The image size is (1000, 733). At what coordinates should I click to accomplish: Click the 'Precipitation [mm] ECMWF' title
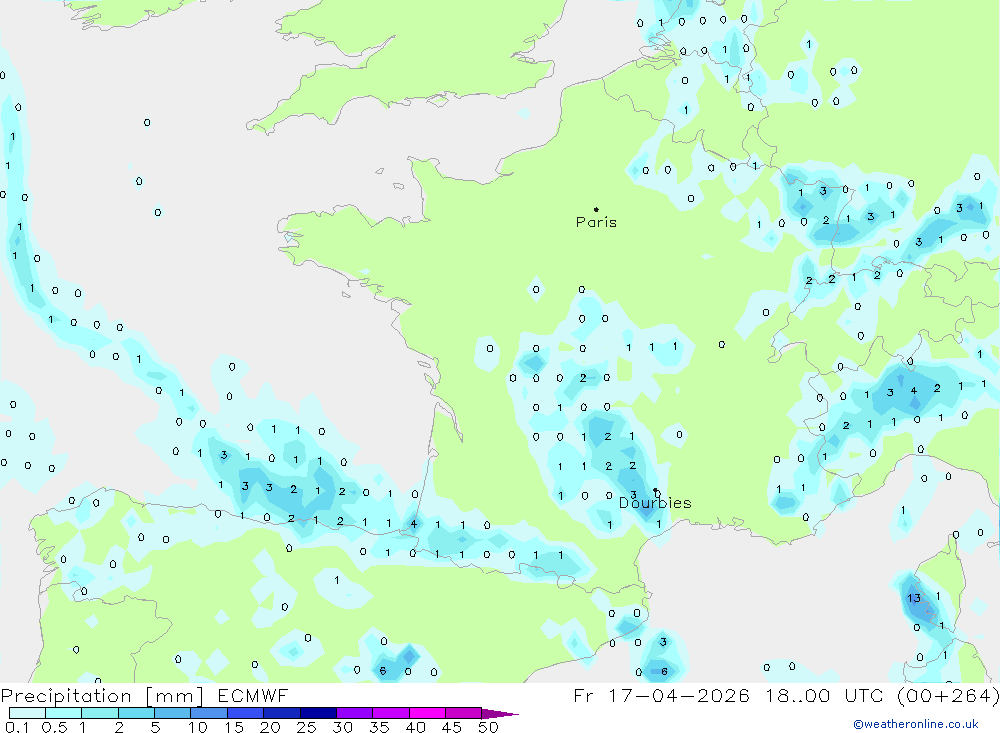[144, 695]
